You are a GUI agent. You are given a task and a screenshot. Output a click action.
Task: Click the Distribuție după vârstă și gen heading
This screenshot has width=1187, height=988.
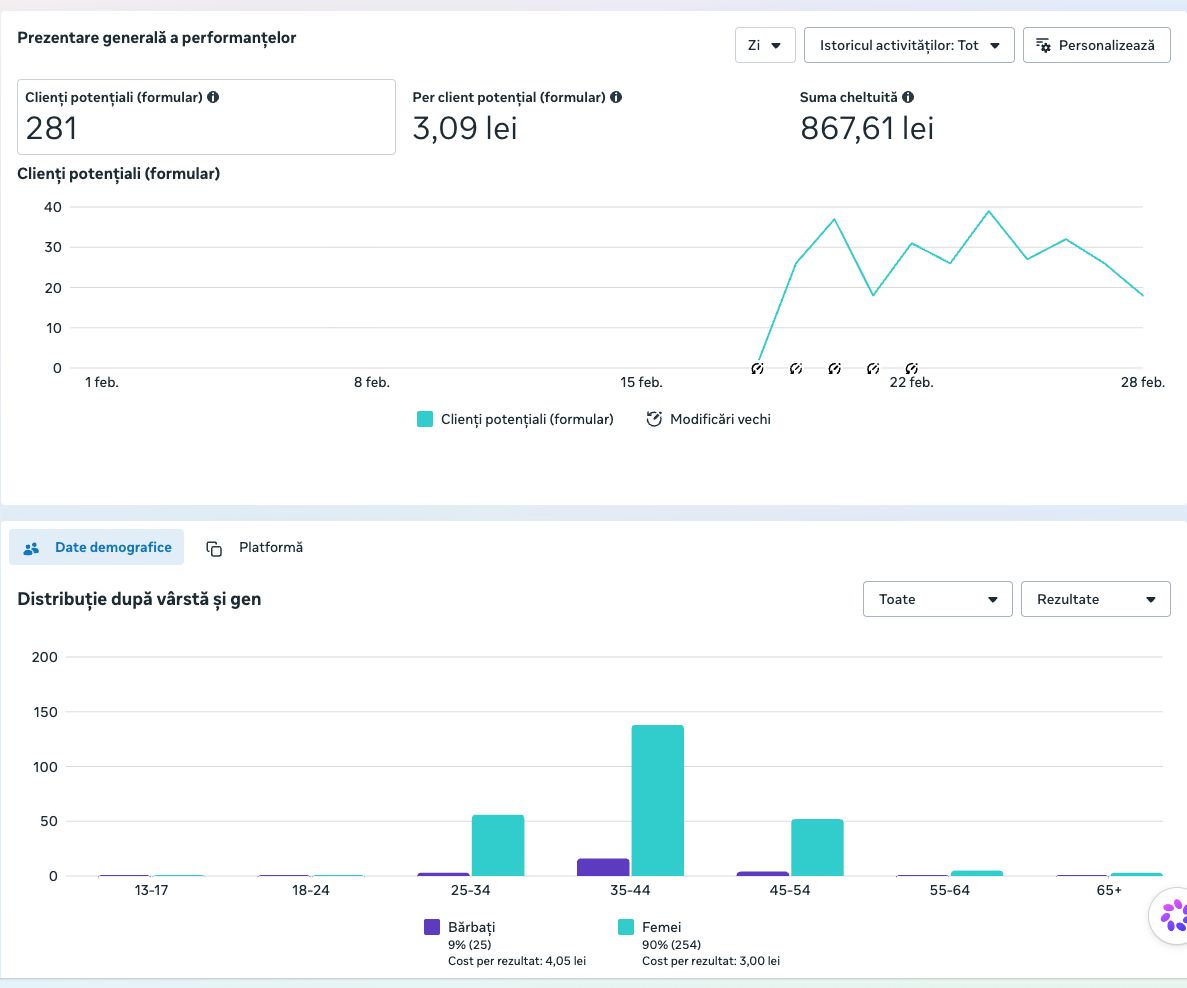pos(139,599)
